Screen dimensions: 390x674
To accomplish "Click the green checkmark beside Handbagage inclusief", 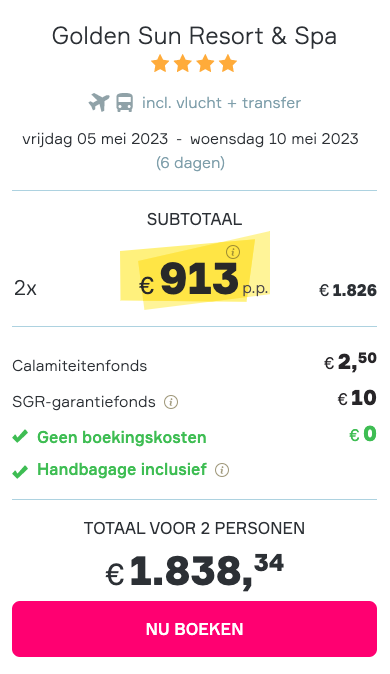I will click(20, 472).
